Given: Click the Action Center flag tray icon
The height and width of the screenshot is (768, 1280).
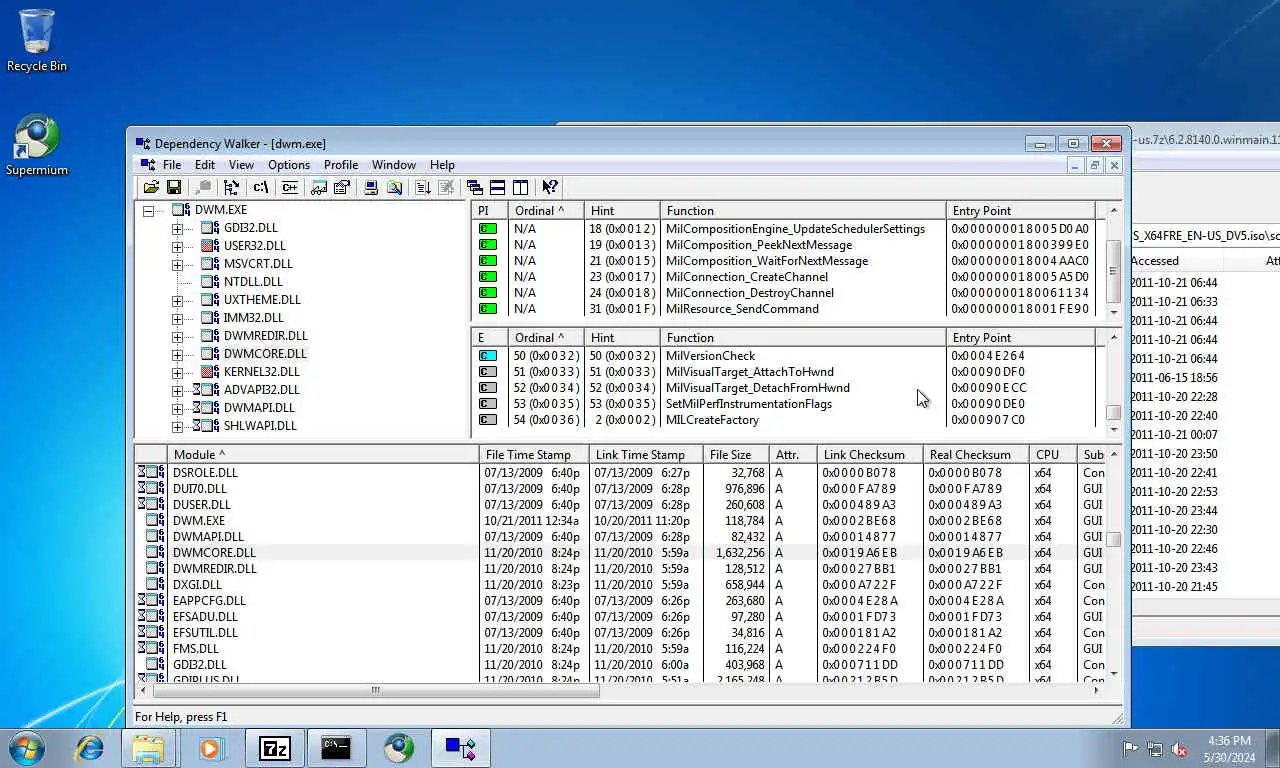Looking at the screenshot, I should point(1130,749).
